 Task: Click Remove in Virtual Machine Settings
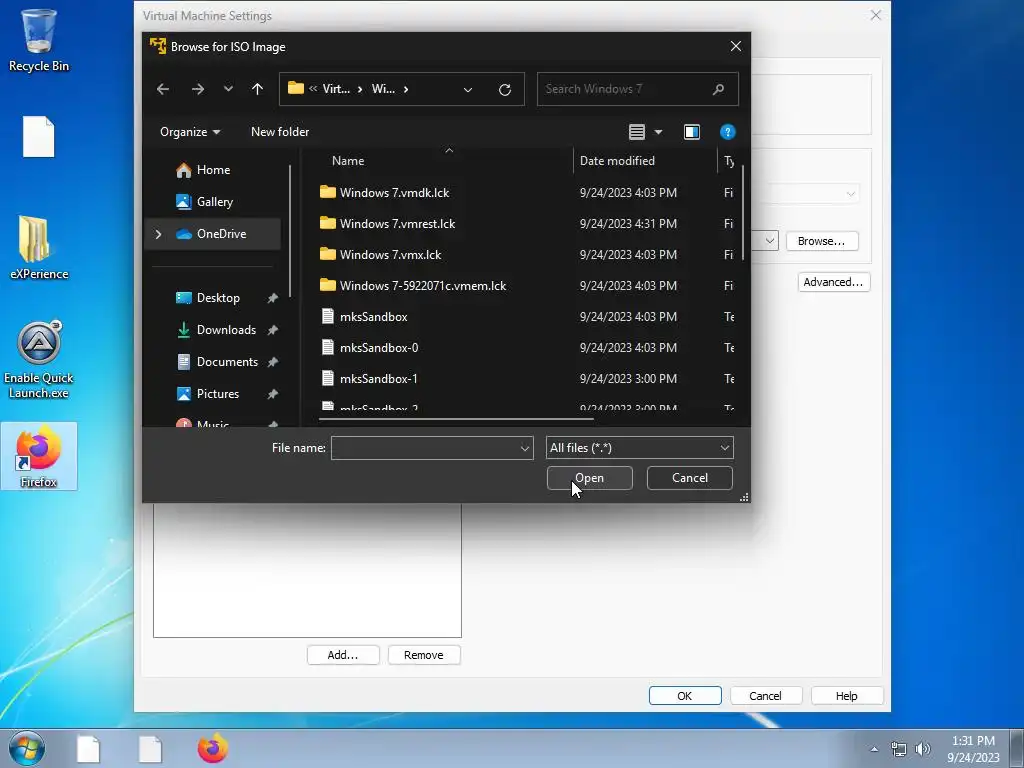coord(424,655)
